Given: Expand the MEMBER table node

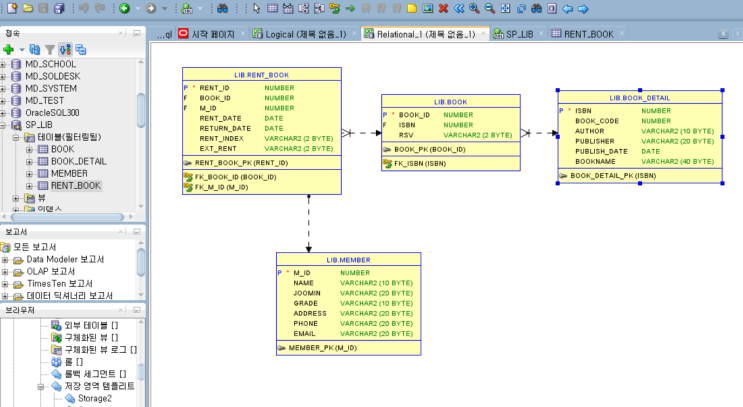Looking at the screenshot, I should pos(29,174).
